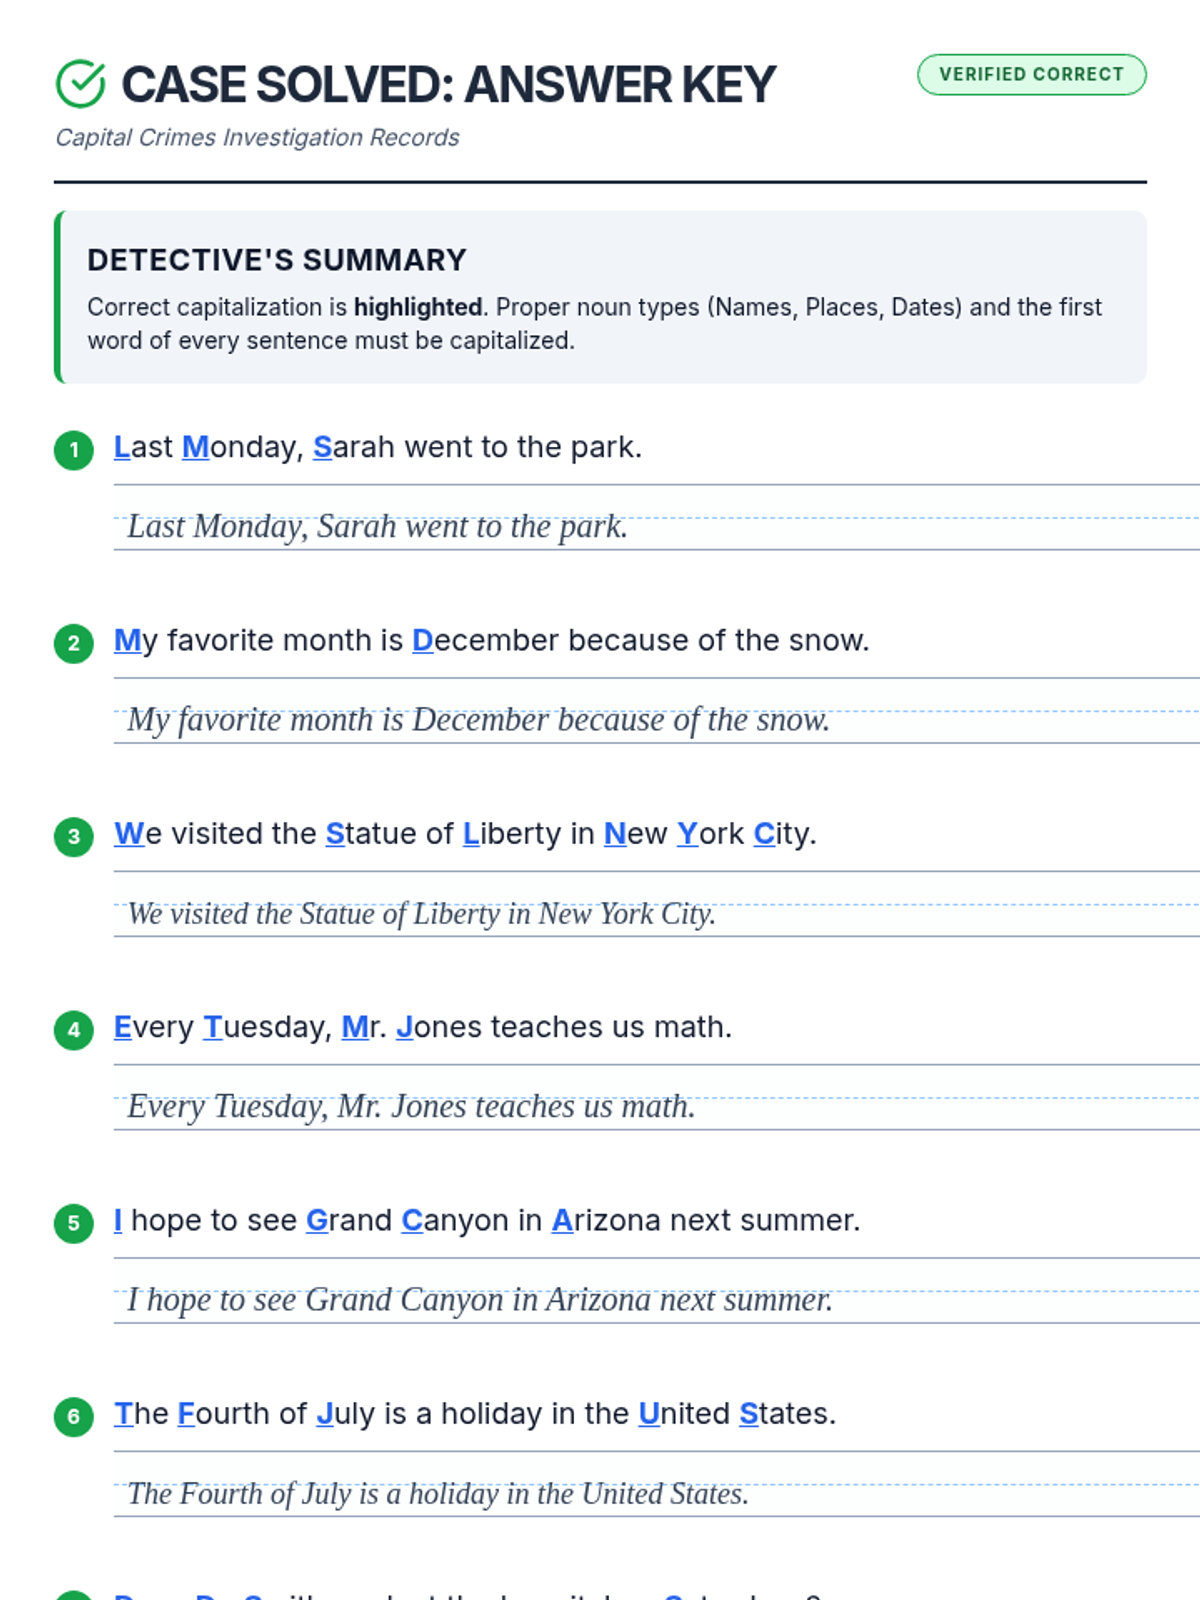Screen dimensions: 1200x1600
Task: Click the green checkmark icon beside the title
Action: 80,84
